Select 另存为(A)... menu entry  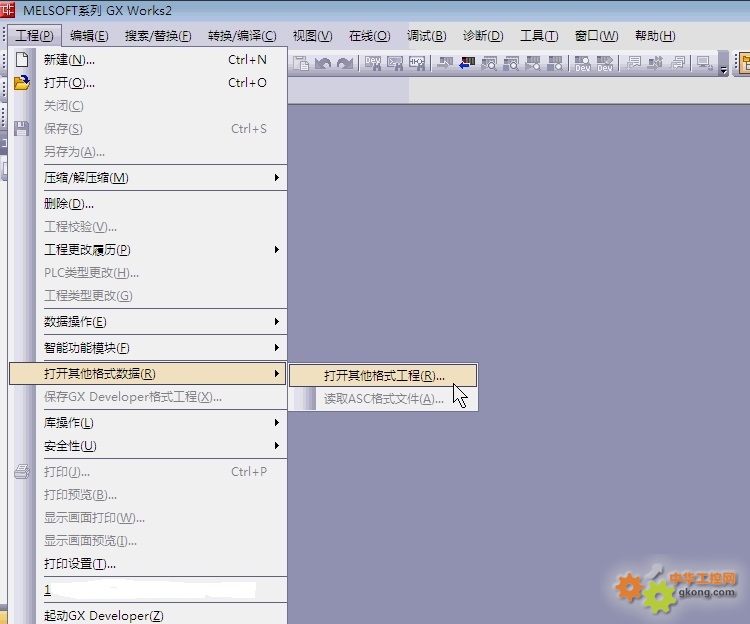pos(148,152)
